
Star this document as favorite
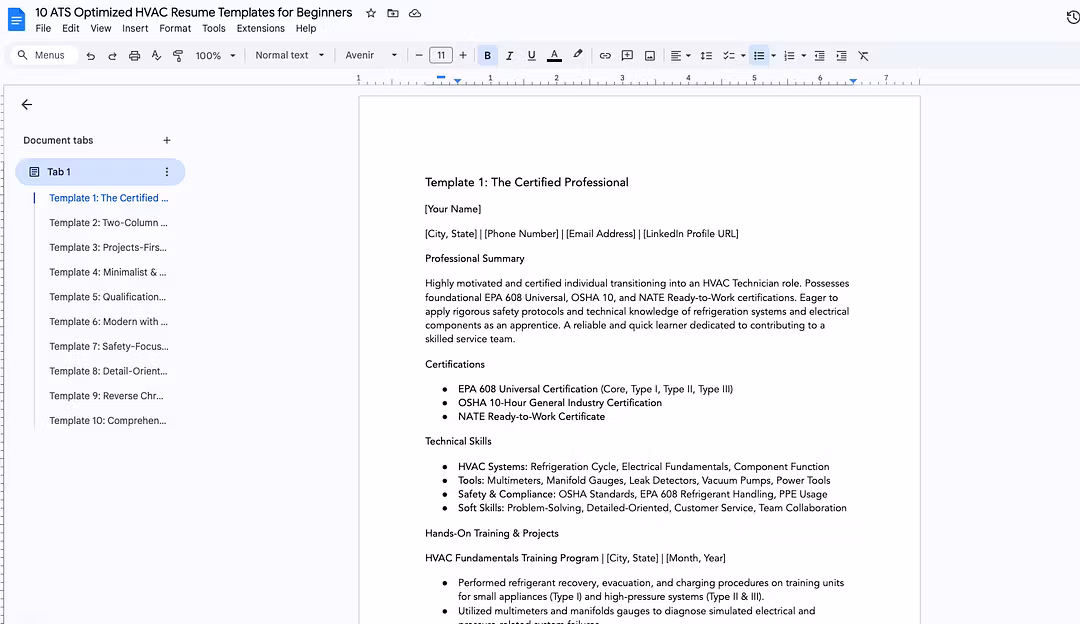371,13
